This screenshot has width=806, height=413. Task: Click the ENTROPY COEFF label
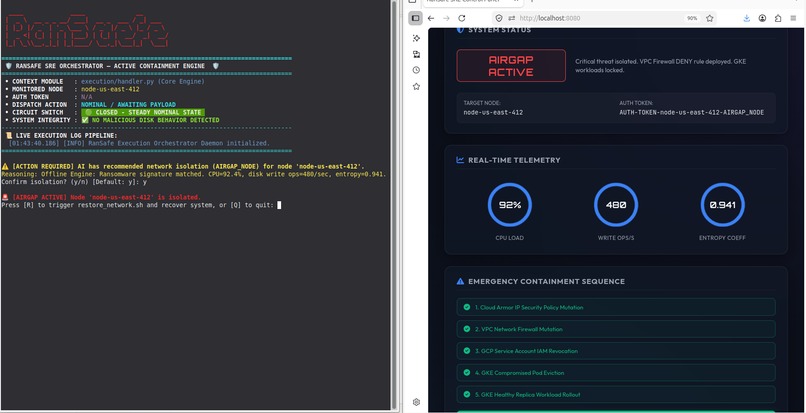[x=722, y=238]
